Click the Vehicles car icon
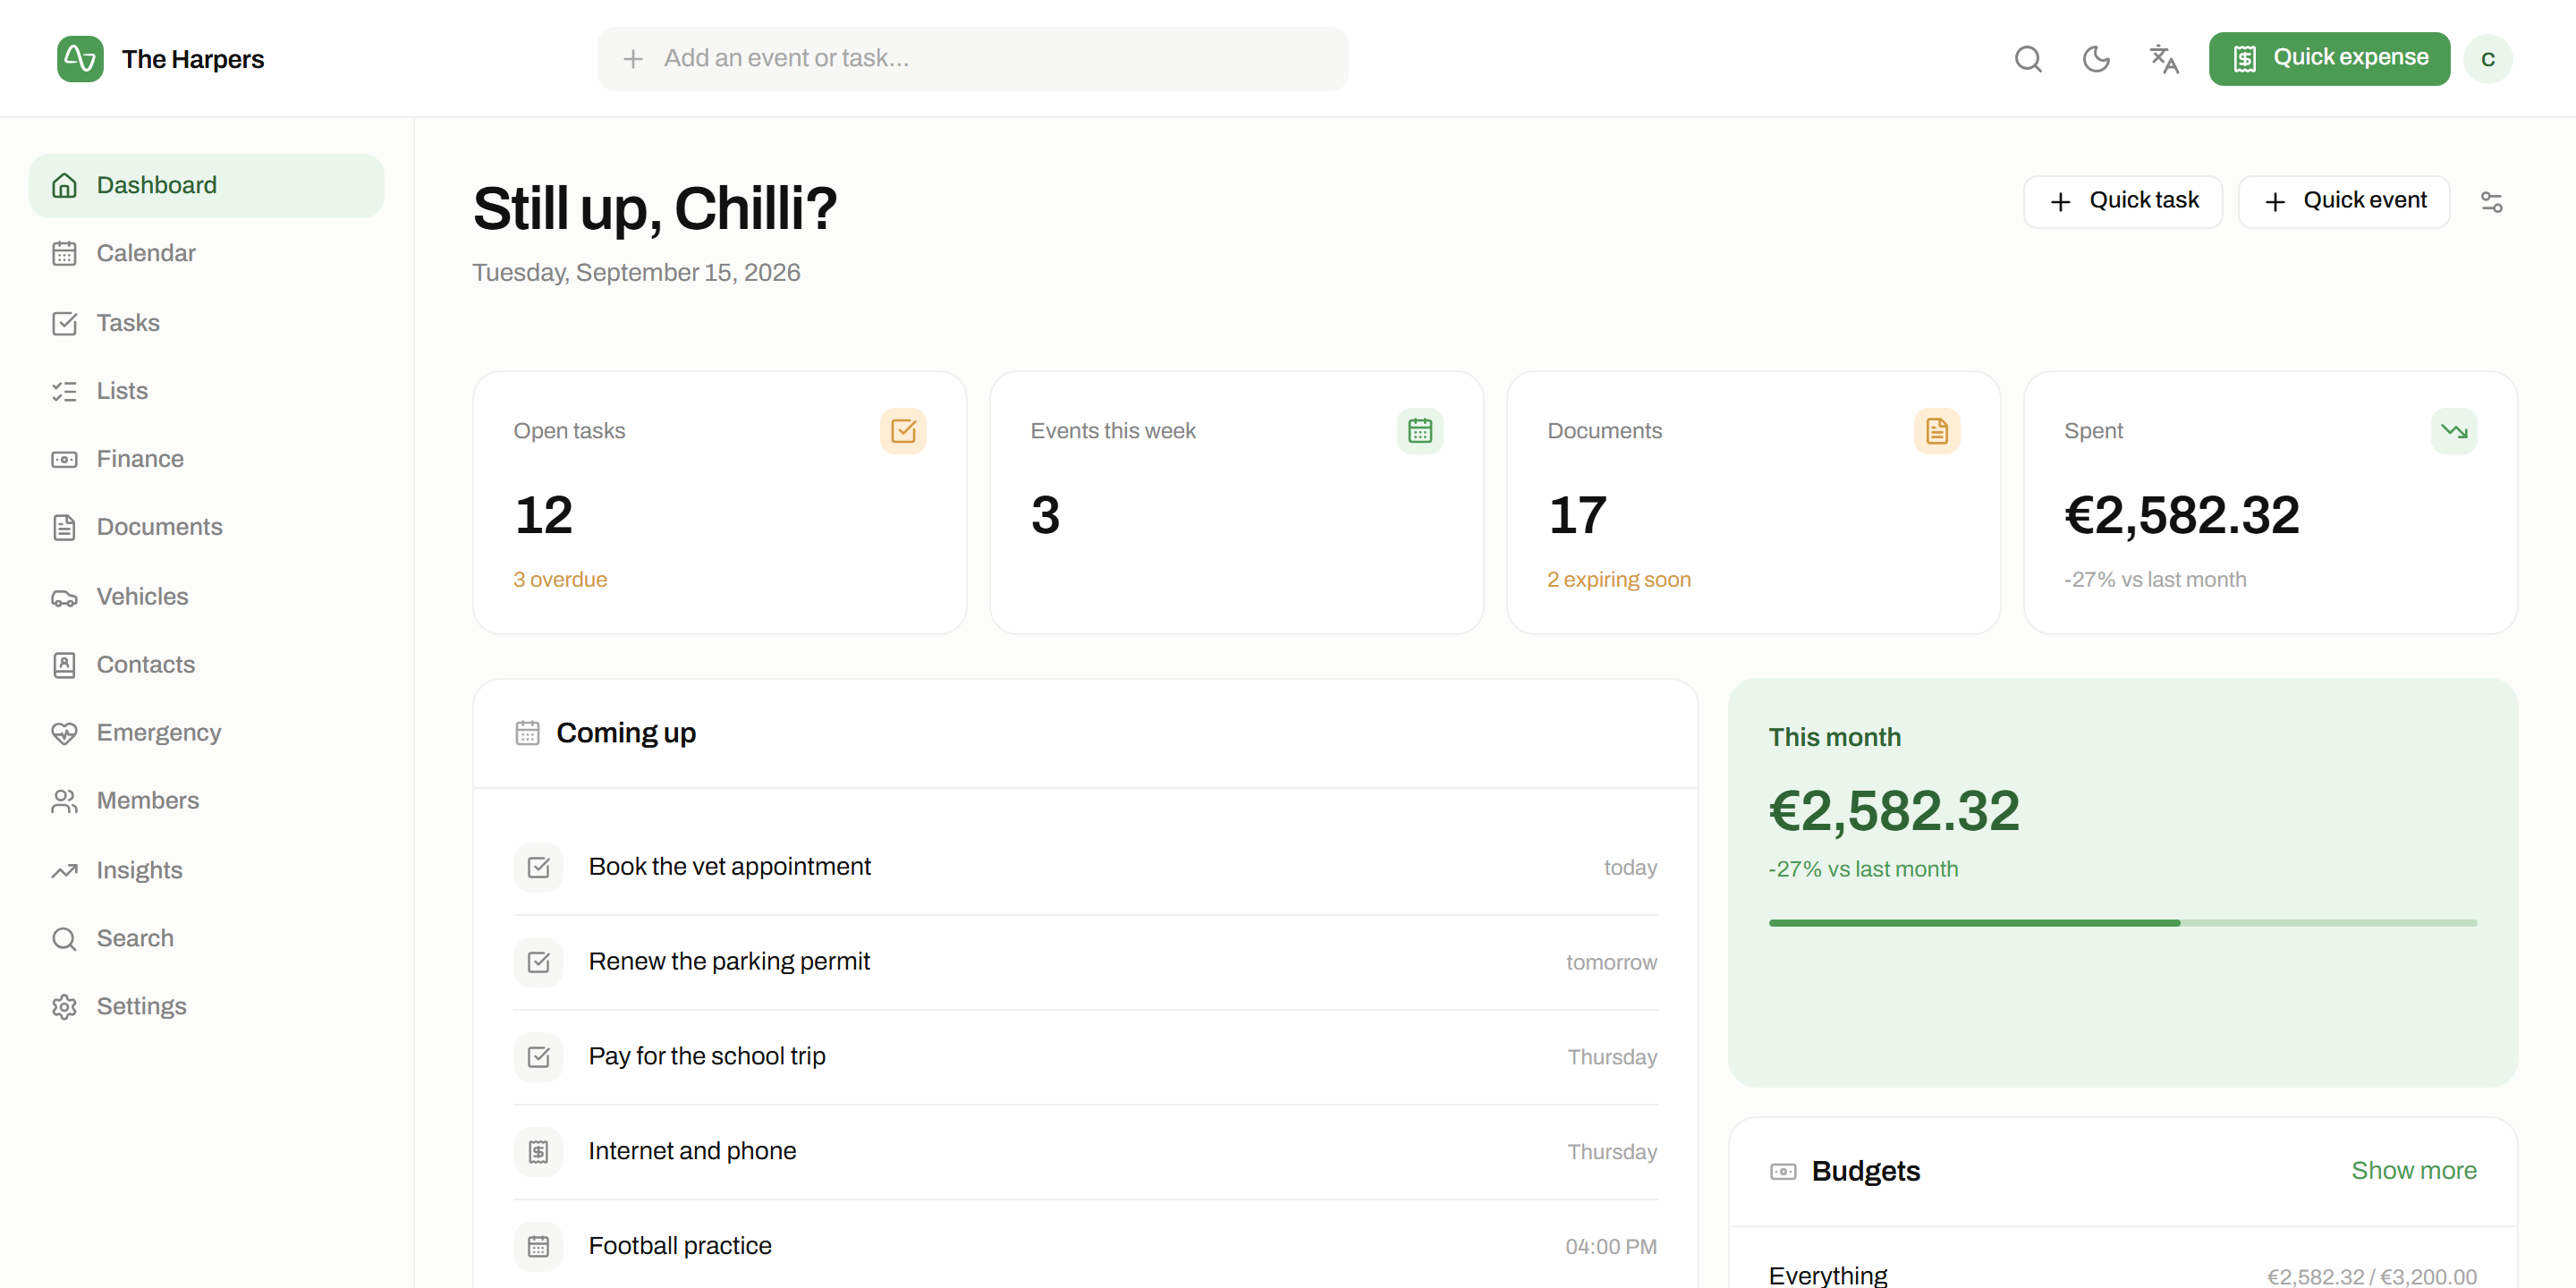Screen dimensions: 2576x1288 [x=64, y=597]
